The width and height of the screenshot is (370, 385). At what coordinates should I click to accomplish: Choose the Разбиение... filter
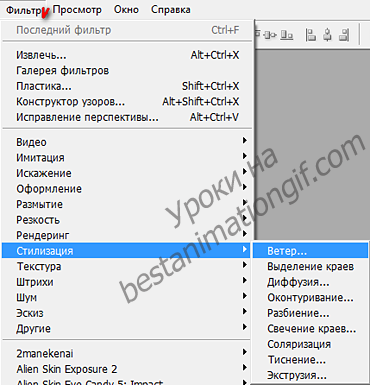(x=310, y=313)
